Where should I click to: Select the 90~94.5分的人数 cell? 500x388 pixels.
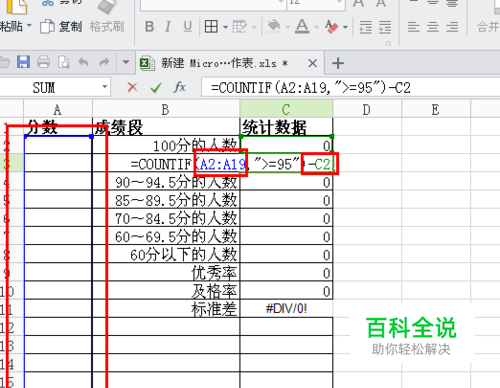pos(166,182)
